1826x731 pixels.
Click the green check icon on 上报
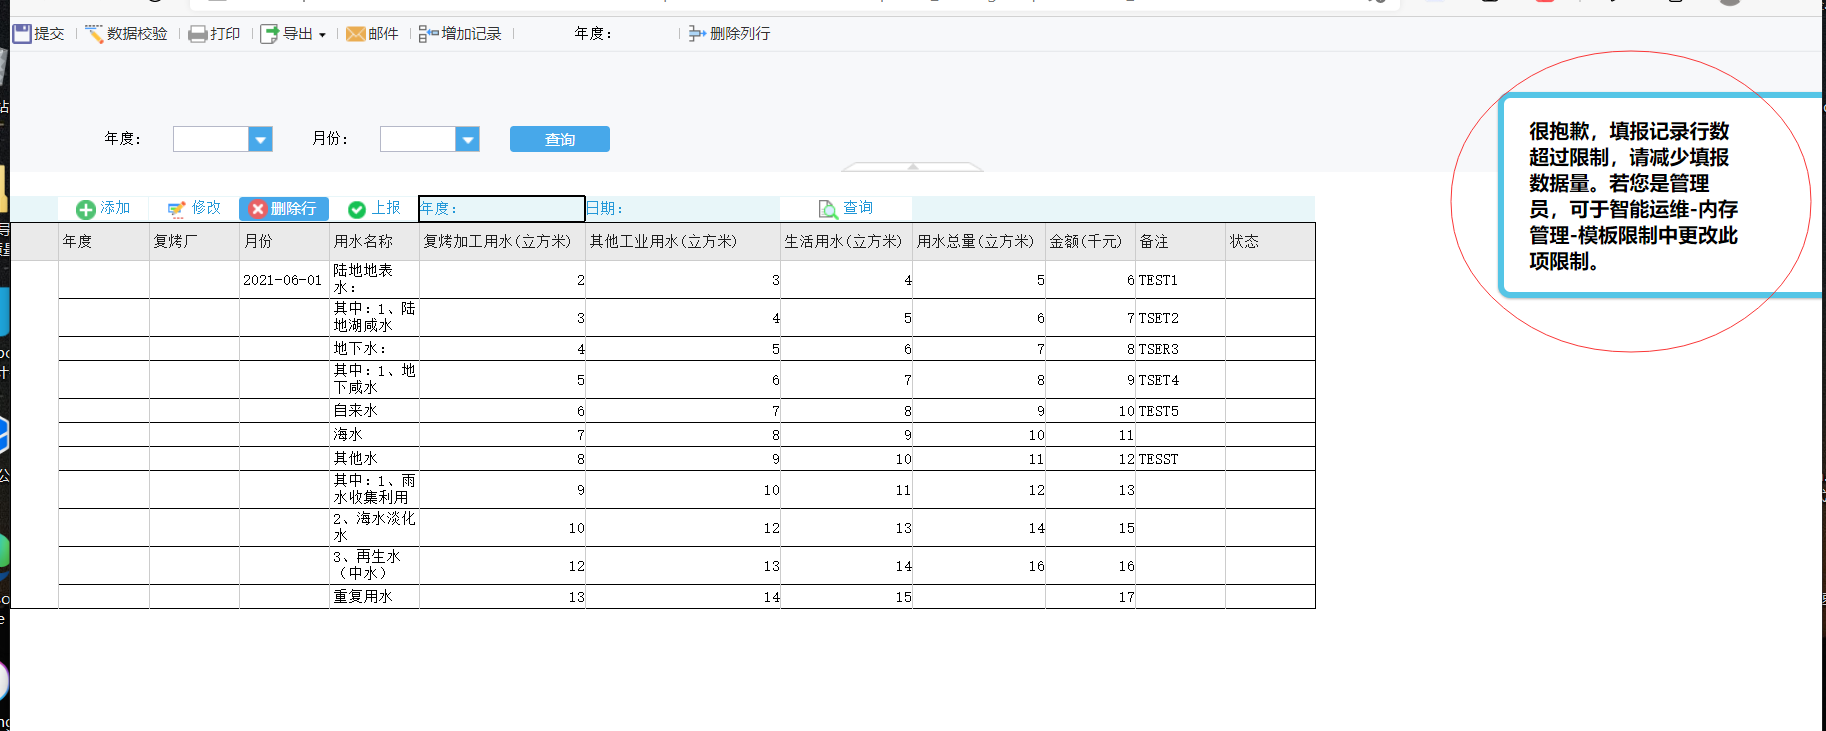(x=356, y=209)
